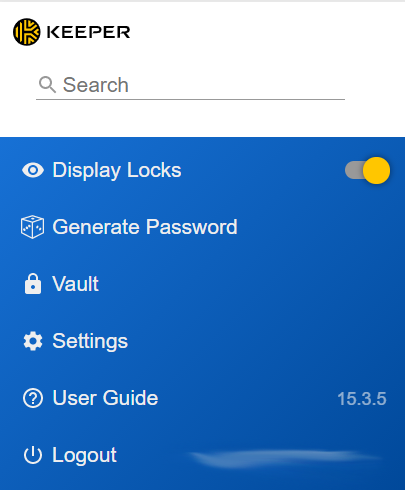Click the underline of the Search box

click(x=190, y=99)
